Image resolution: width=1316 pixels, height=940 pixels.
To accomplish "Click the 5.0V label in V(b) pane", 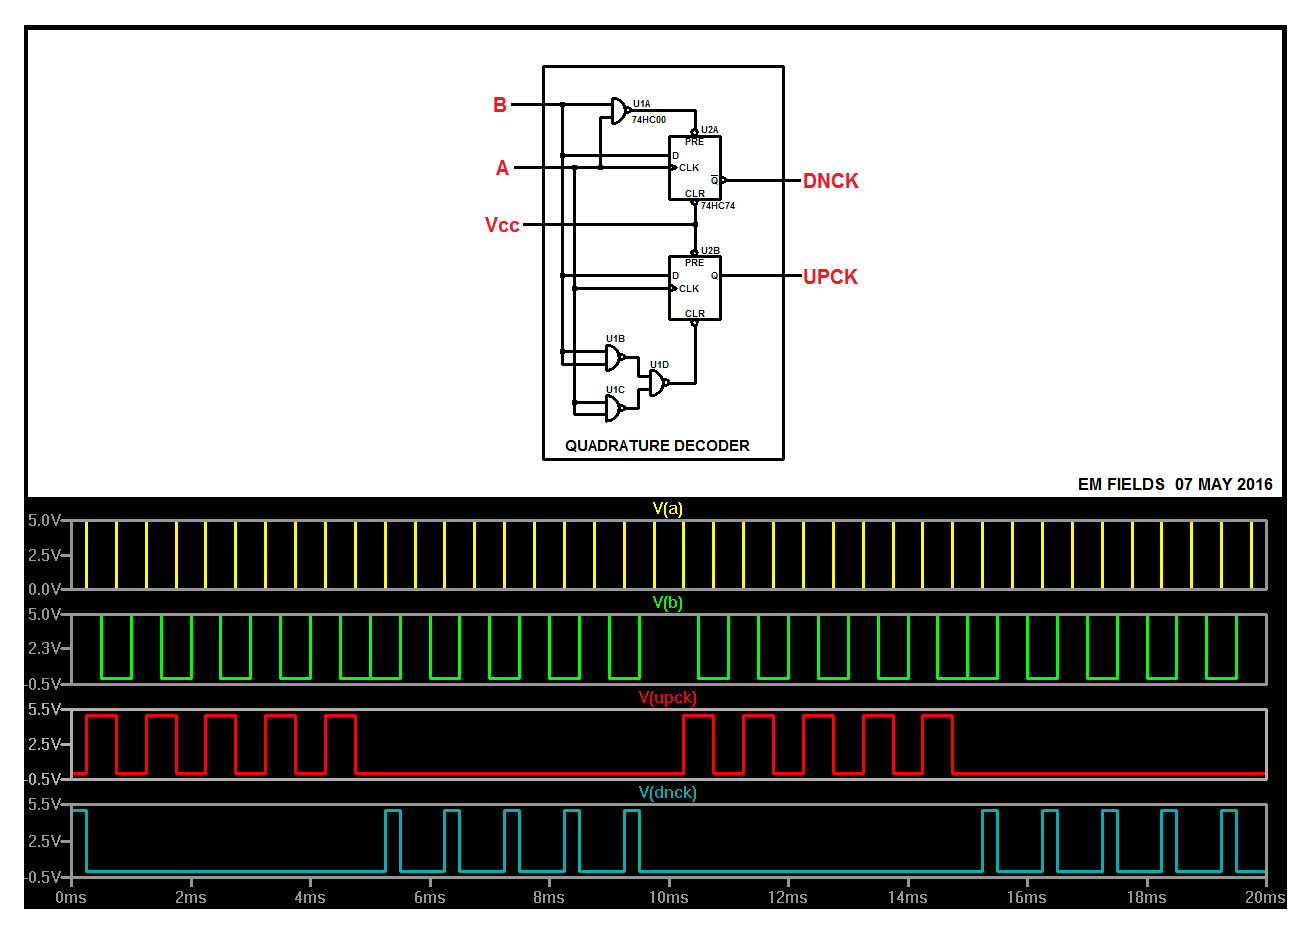I will point(45,614).
